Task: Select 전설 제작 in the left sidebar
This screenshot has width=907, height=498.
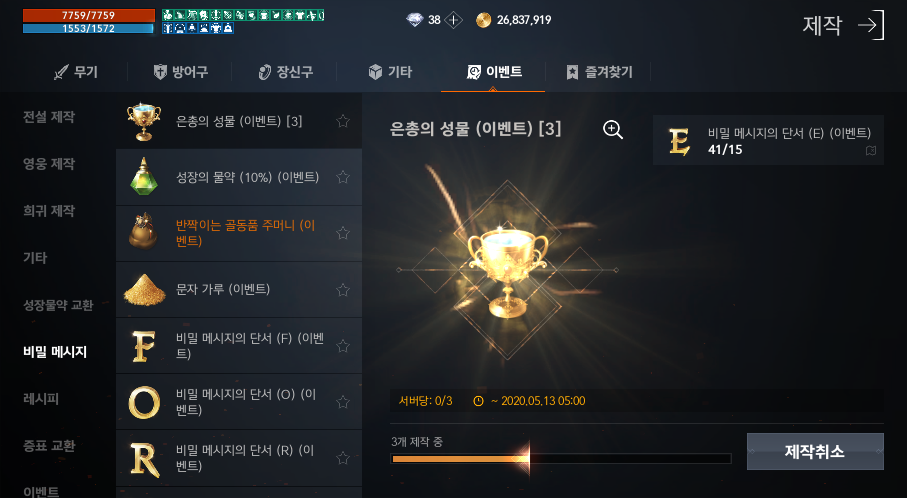Action: (x=49, y=117)
